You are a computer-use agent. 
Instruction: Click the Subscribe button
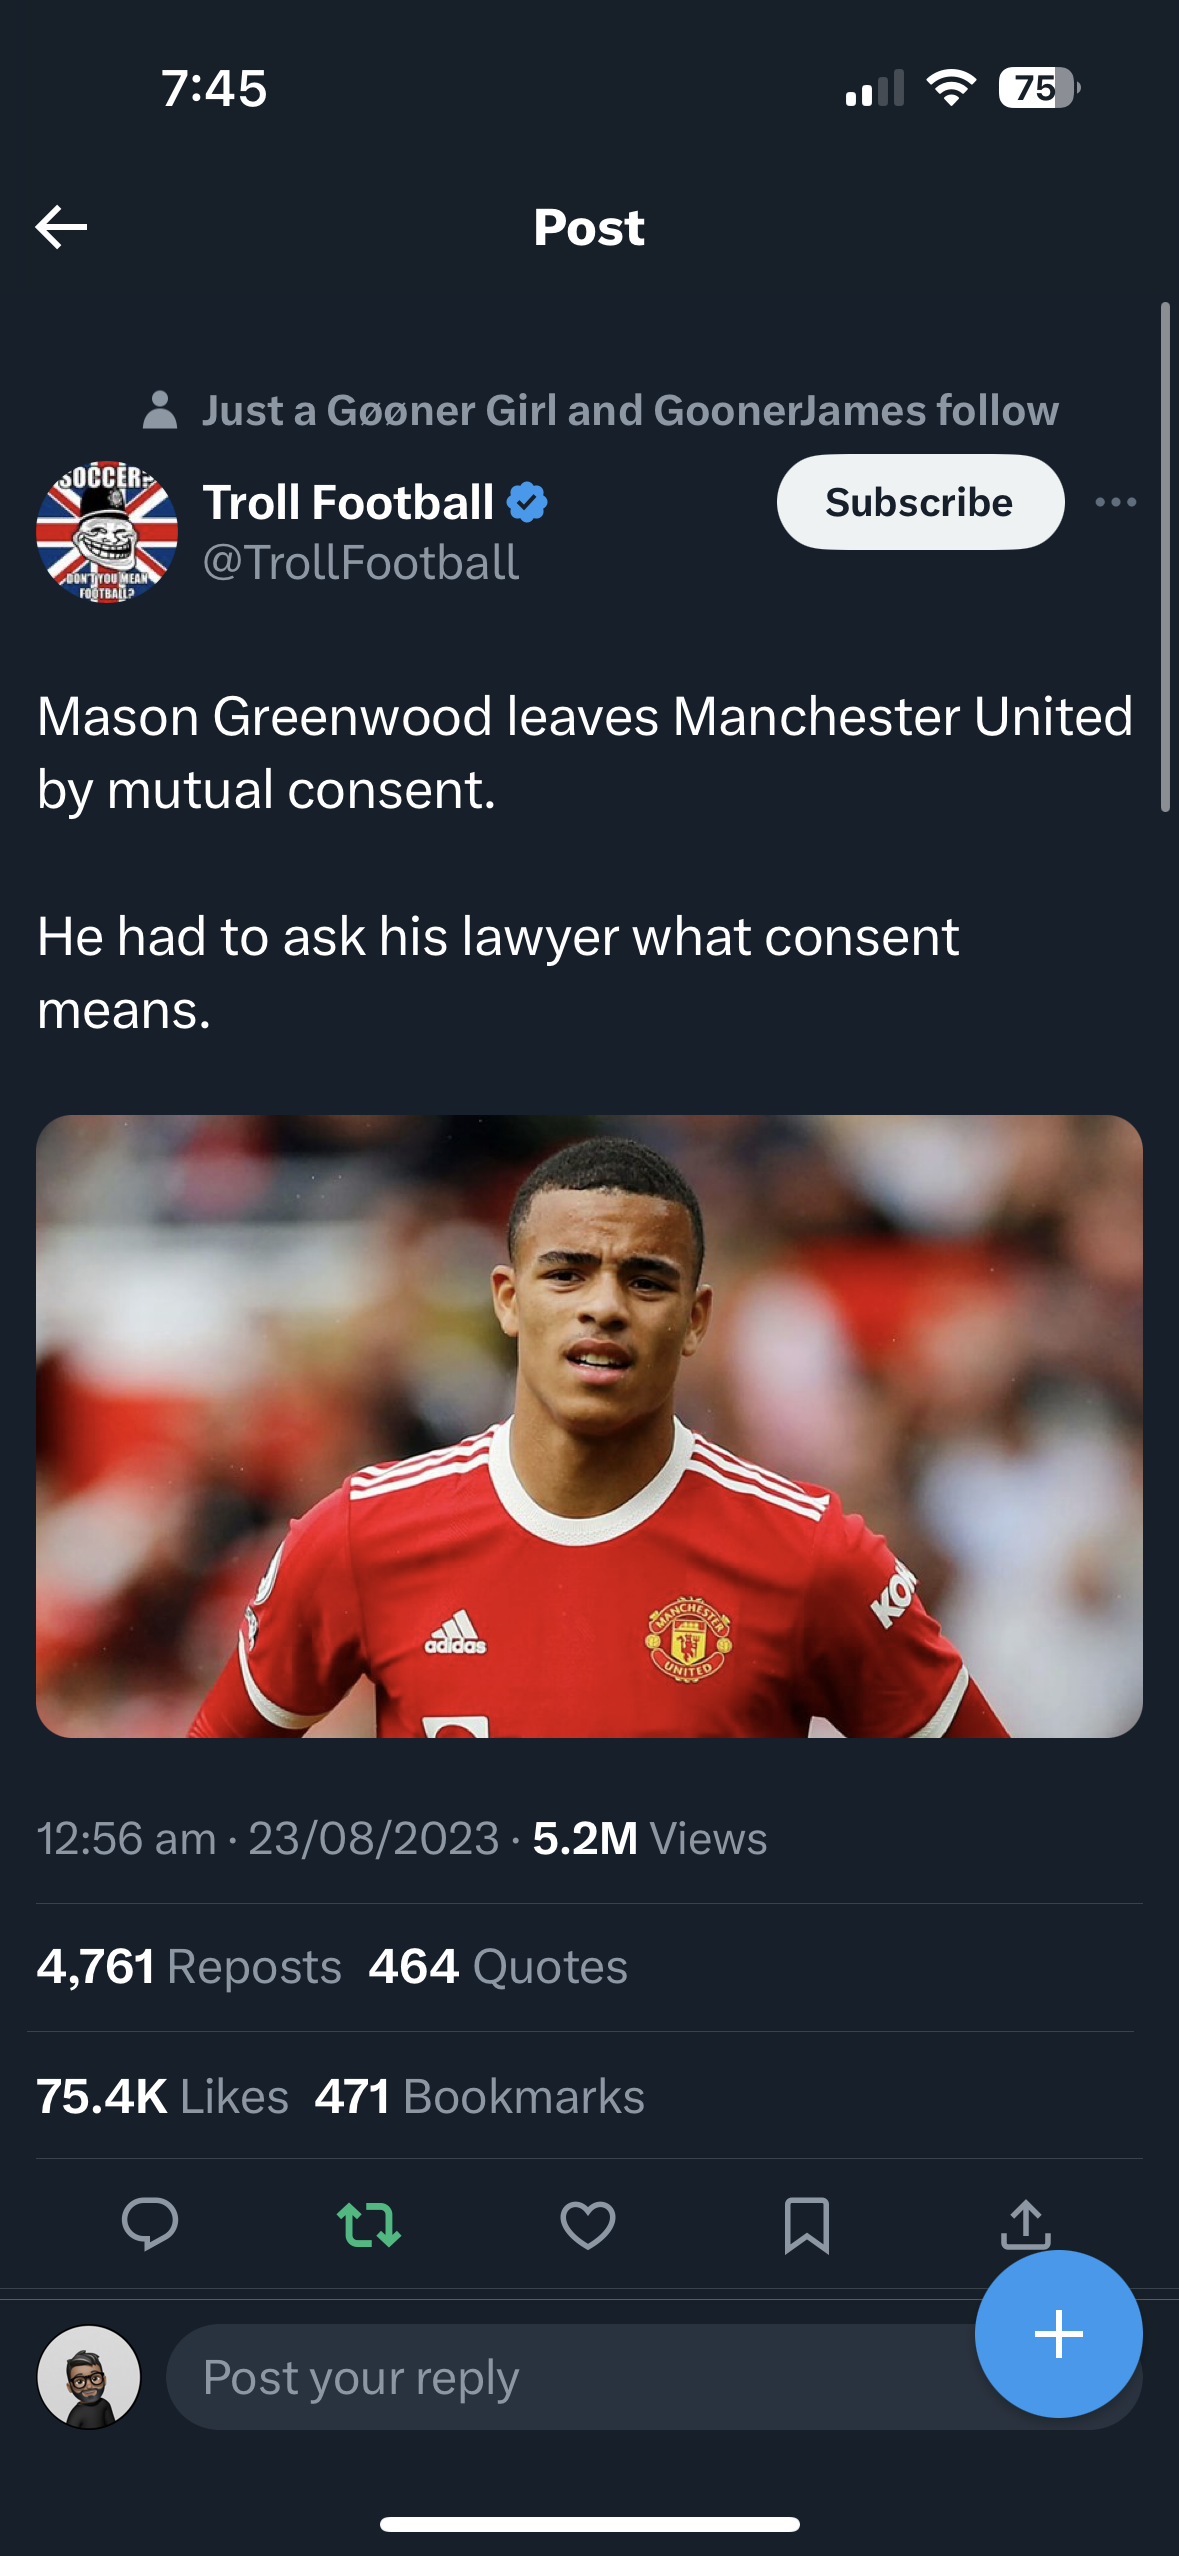click(x=920, y=502)
